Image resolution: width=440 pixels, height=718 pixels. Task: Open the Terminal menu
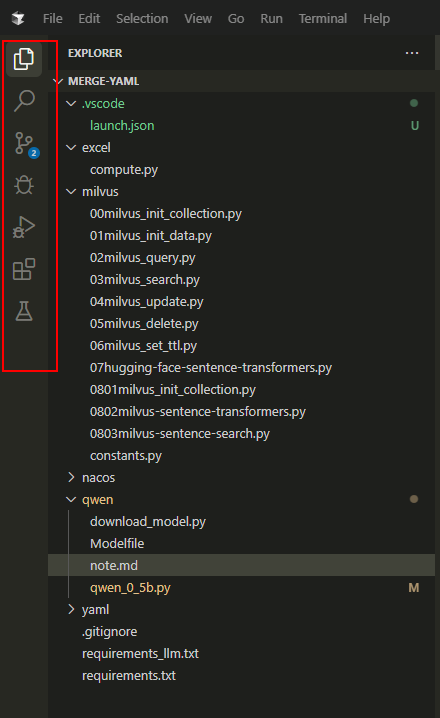pos(323,18)
